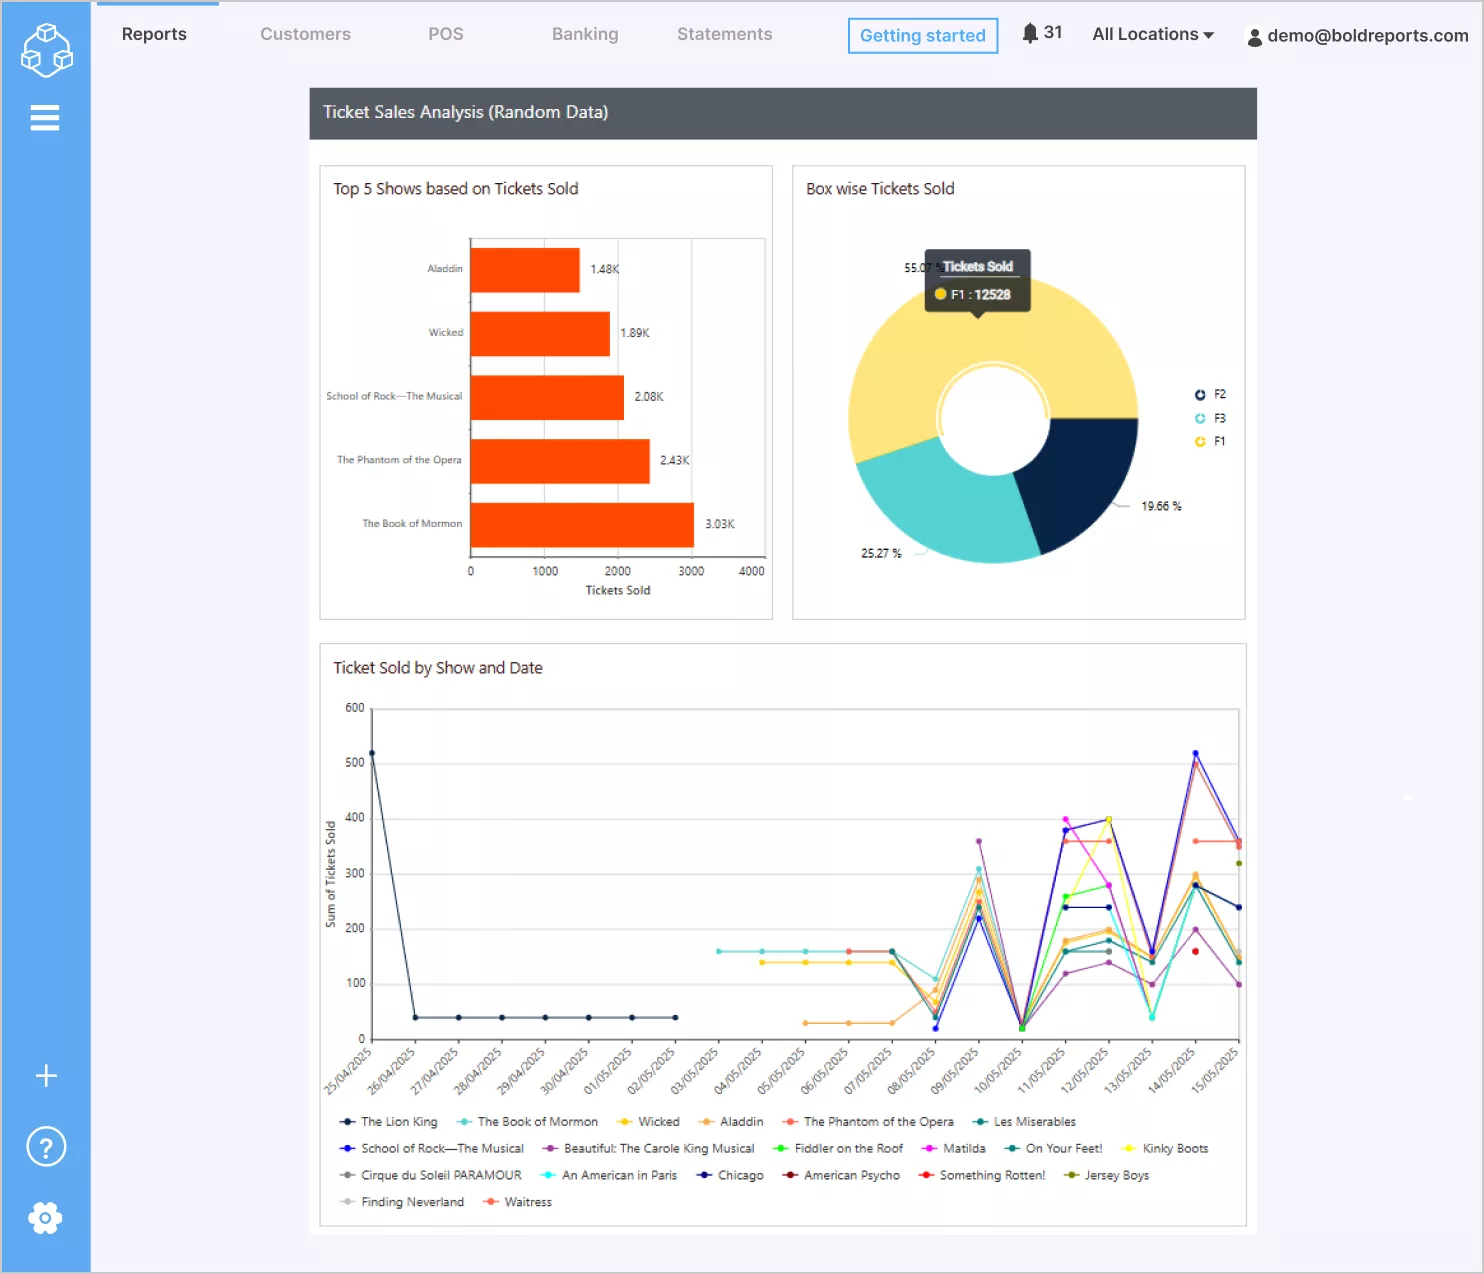Open help via the question mark icon
Image resolution: width=1484 pixels, height=1274 pixels.
(45, 1146)
